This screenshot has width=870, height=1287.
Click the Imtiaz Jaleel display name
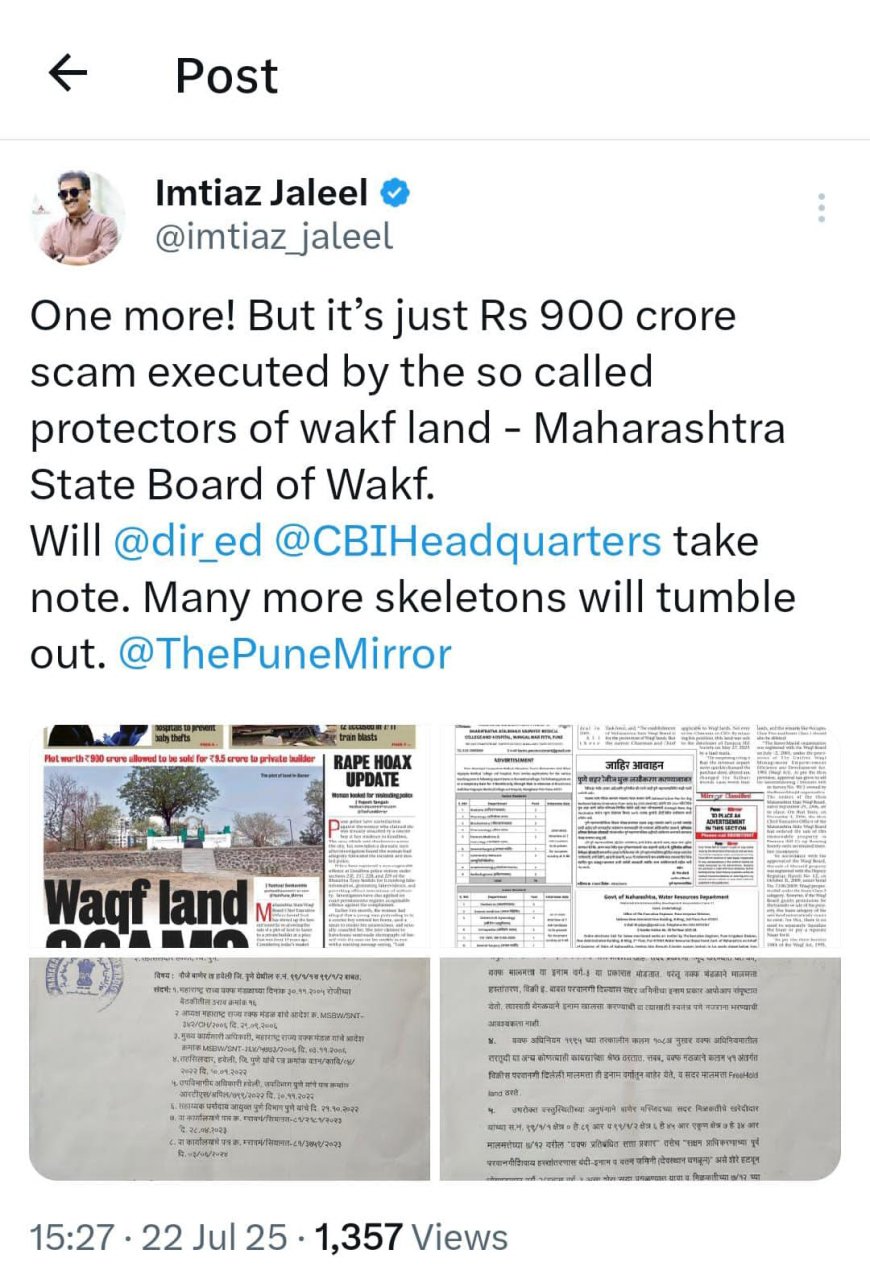262,193
